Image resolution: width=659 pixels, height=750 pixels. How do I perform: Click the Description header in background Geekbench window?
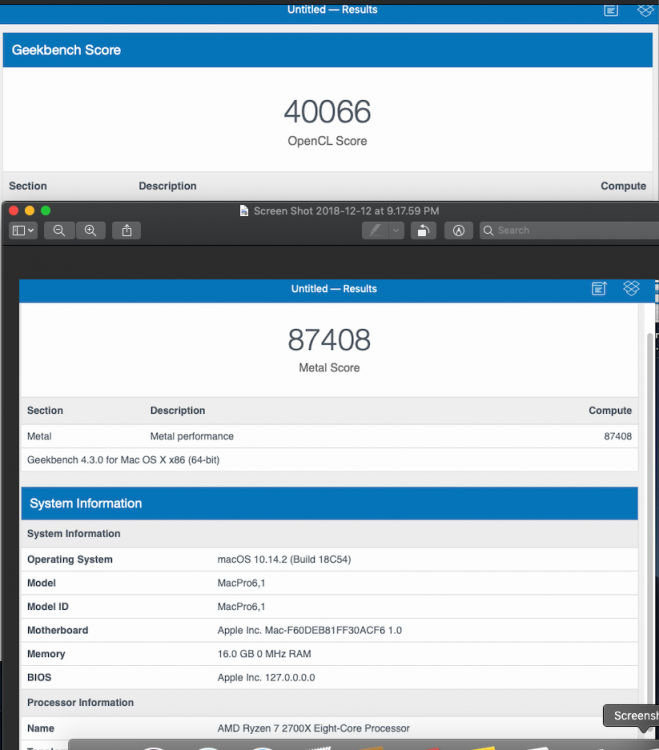(167, 186)
